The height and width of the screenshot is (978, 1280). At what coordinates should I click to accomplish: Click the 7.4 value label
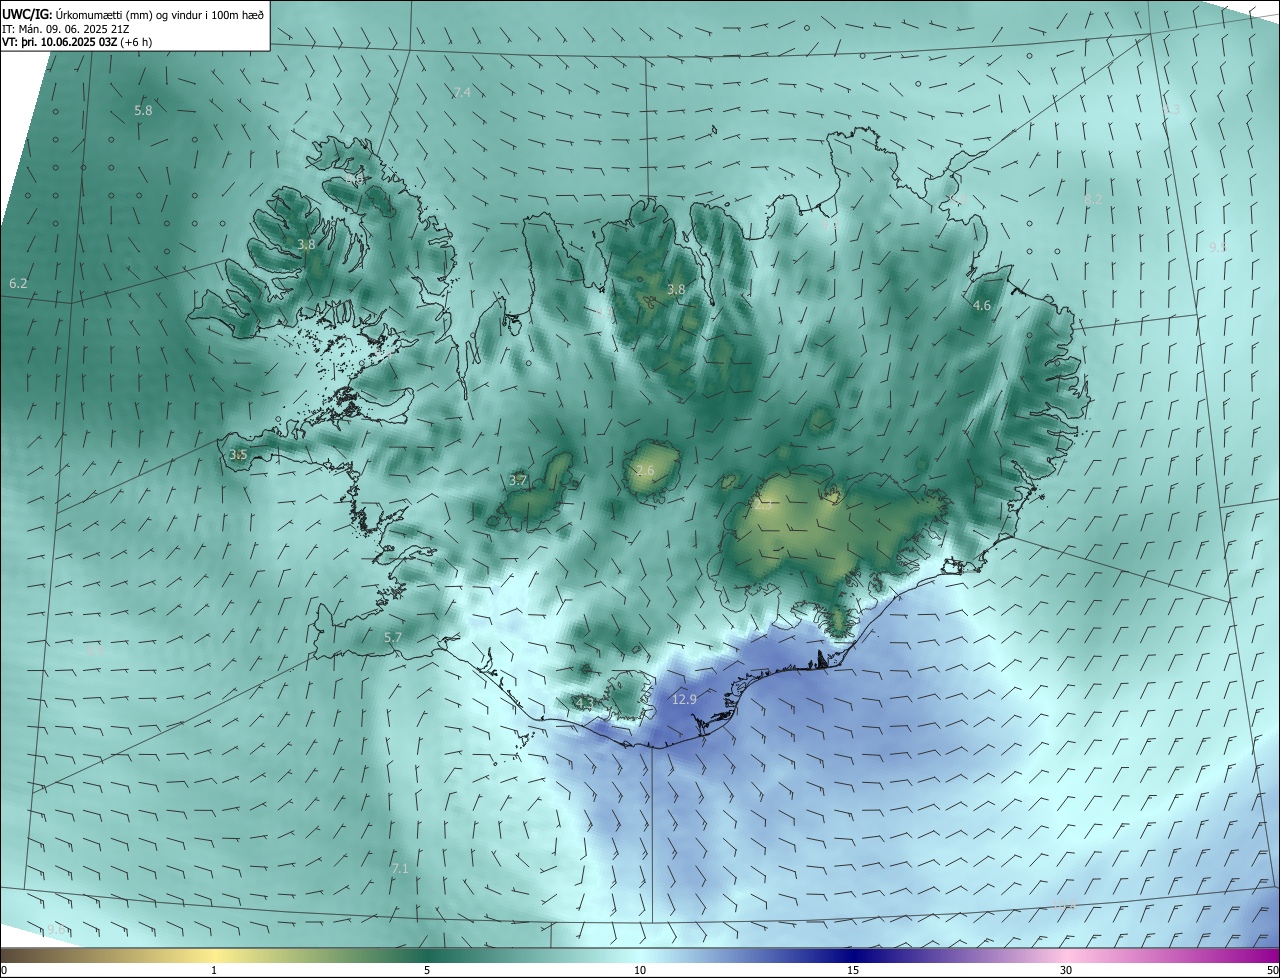[462, 92]
